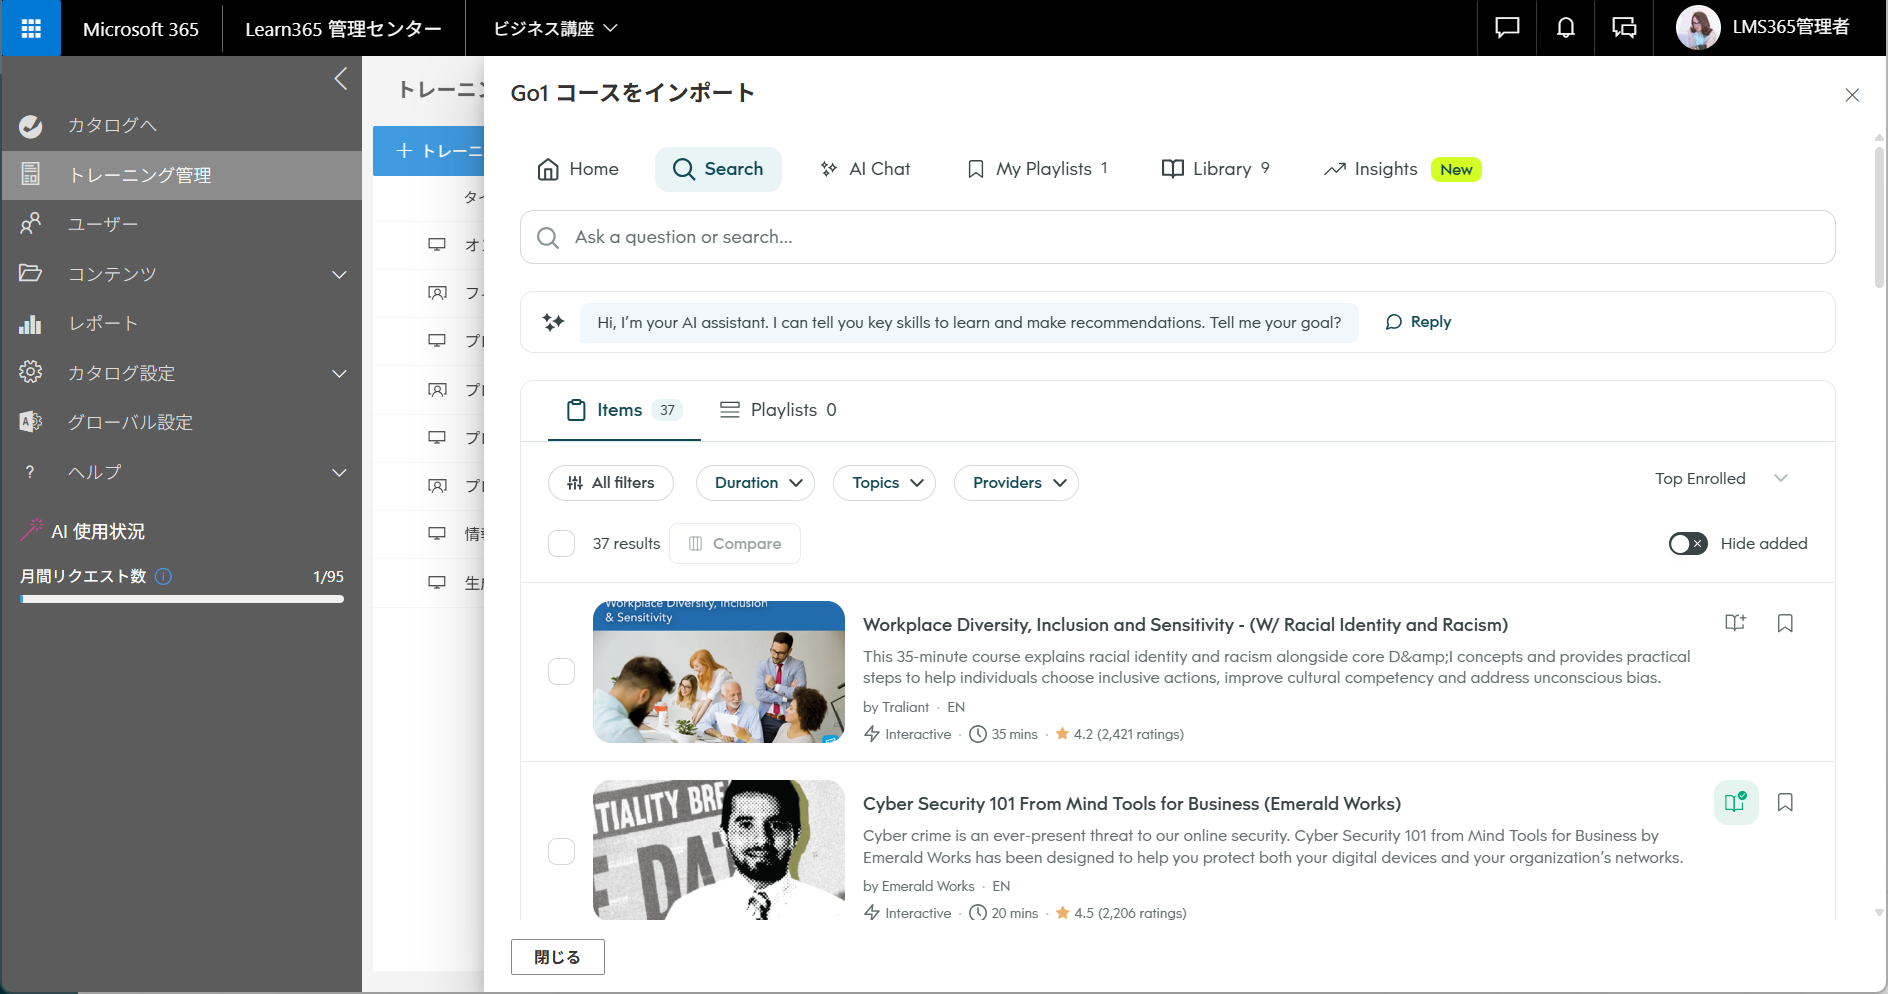
Task: Click the グローバル設定 icon
Action: (31, 422)
